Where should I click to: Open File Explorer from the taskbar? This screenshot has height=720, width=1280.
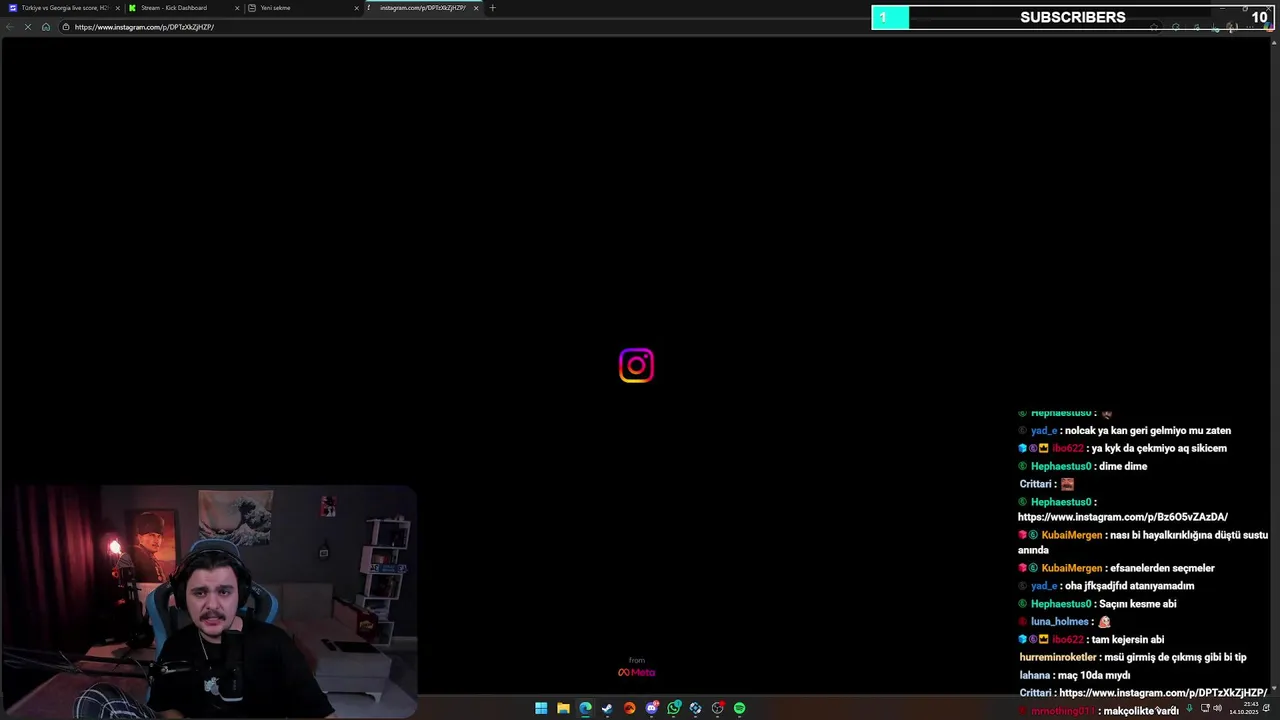pyautogui.click(x=563, y=708)
